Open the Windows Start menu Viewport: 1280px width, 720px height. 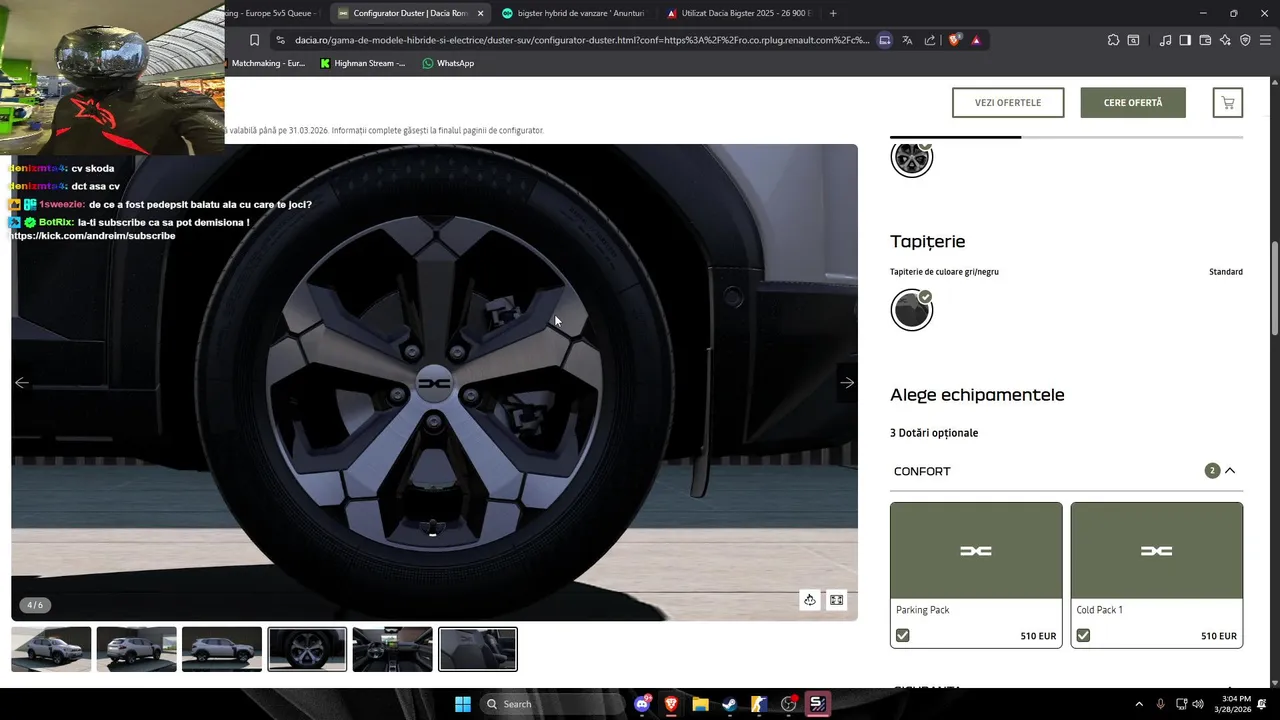tap(463, 704)
